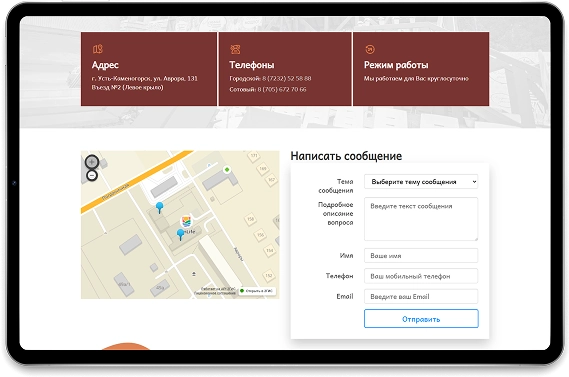Click the message text area 'Введите текст сообщения'
Screen dimensions: 569x377
click(x=421, y=219)
